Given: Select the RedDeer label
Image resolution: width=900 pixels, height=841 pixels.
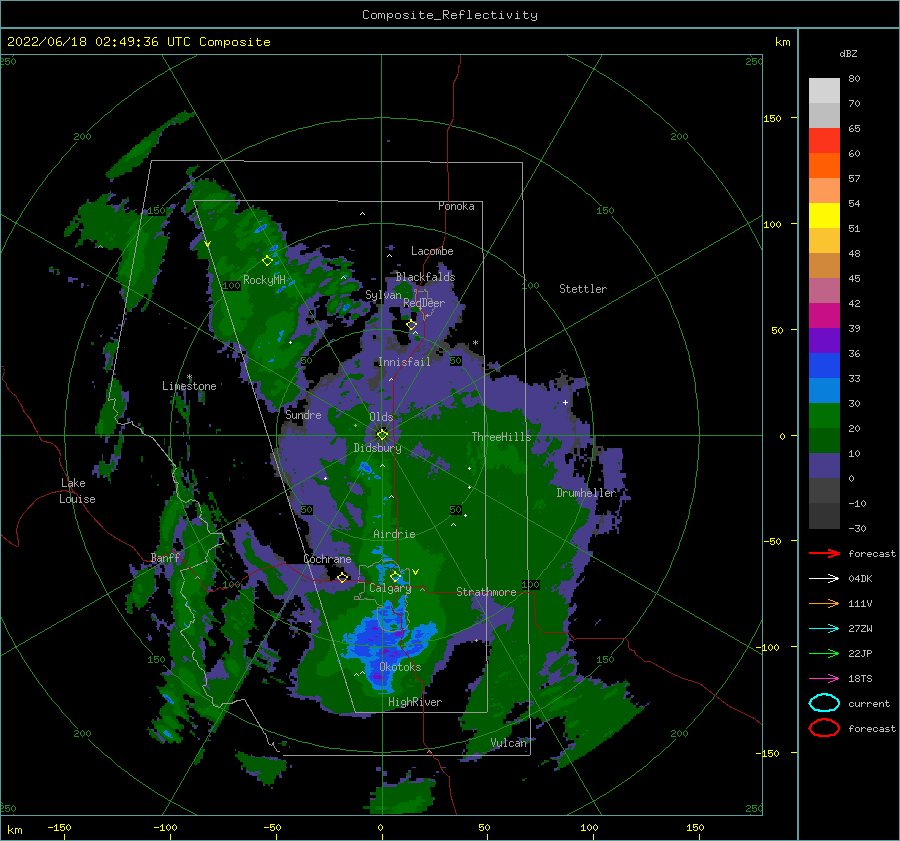Looking at the screenshot, I should click(424, 303).
